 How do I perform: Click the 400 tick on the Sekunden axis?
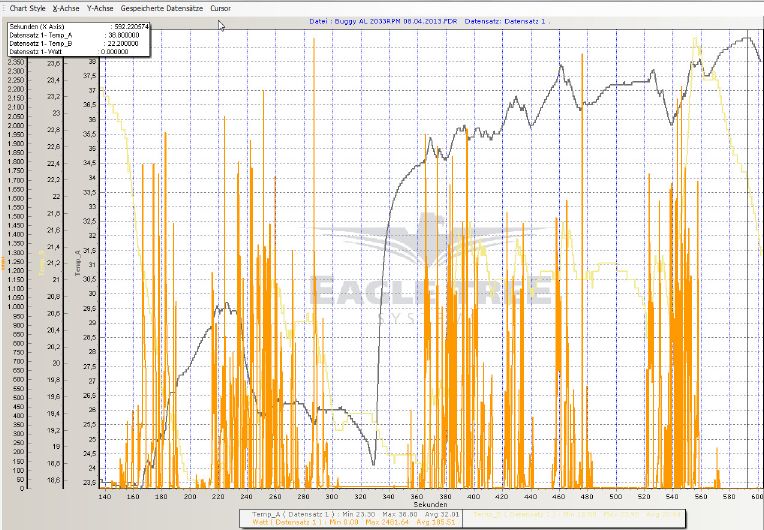[473, 496]
